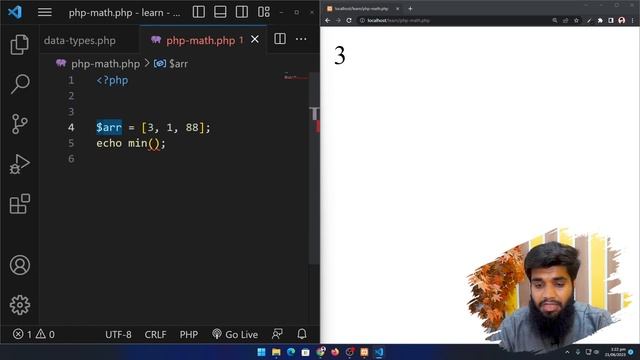Click the <?php opening tag on line 1
This screenshot has width=640, height=360.
pyautogui.click(x=112, y=80)
